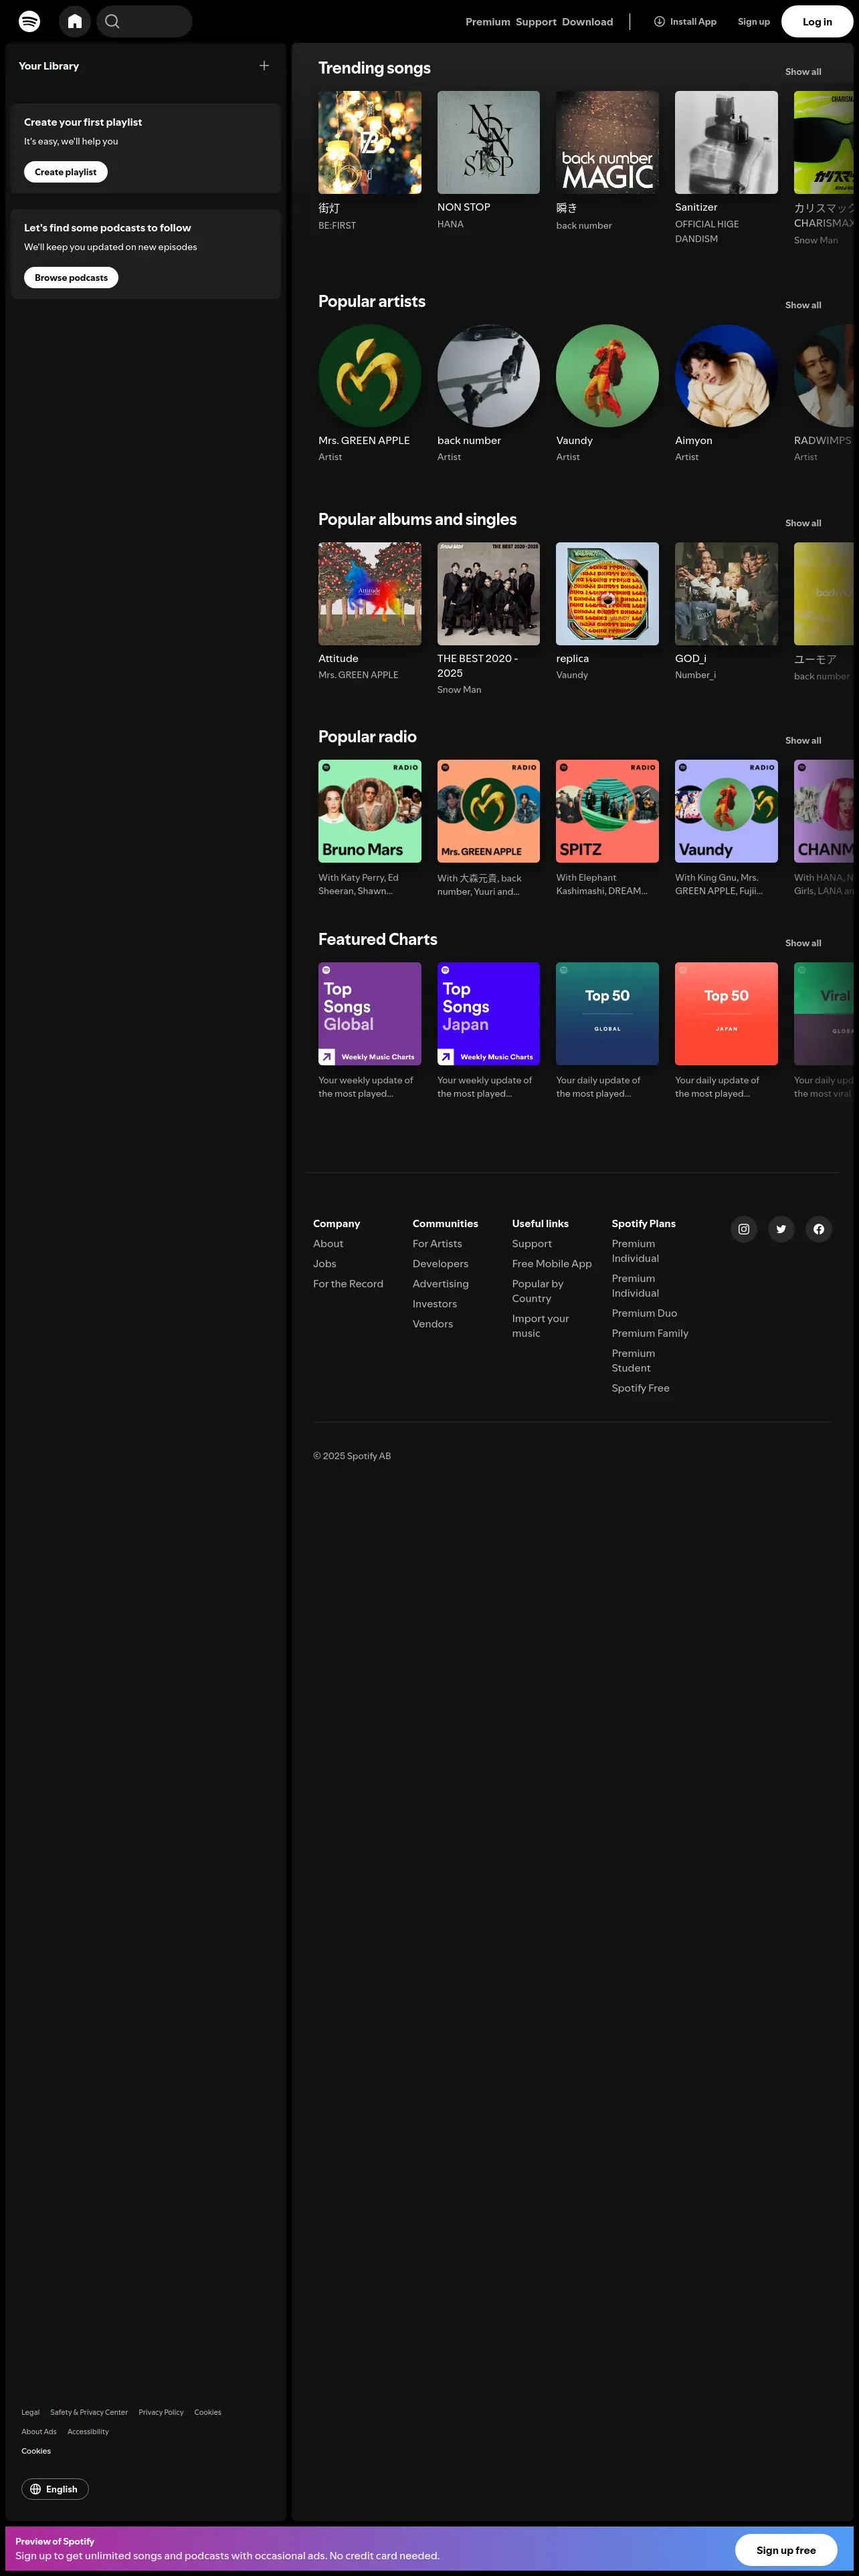Open the GOD_i album cover

pos(727,594)
